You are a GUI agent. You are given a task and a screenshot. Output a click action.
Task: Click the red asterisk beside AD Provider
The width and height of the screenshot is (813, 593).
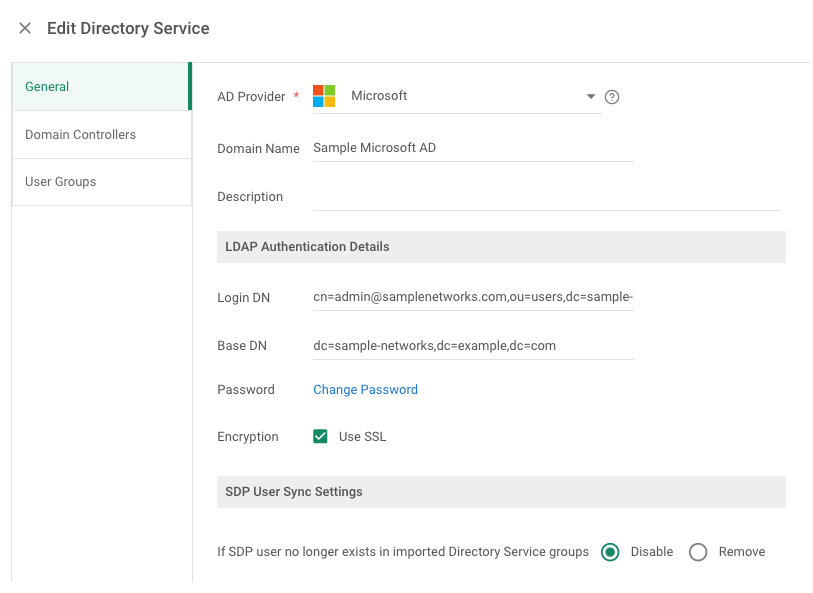click(x=295, y=96)
